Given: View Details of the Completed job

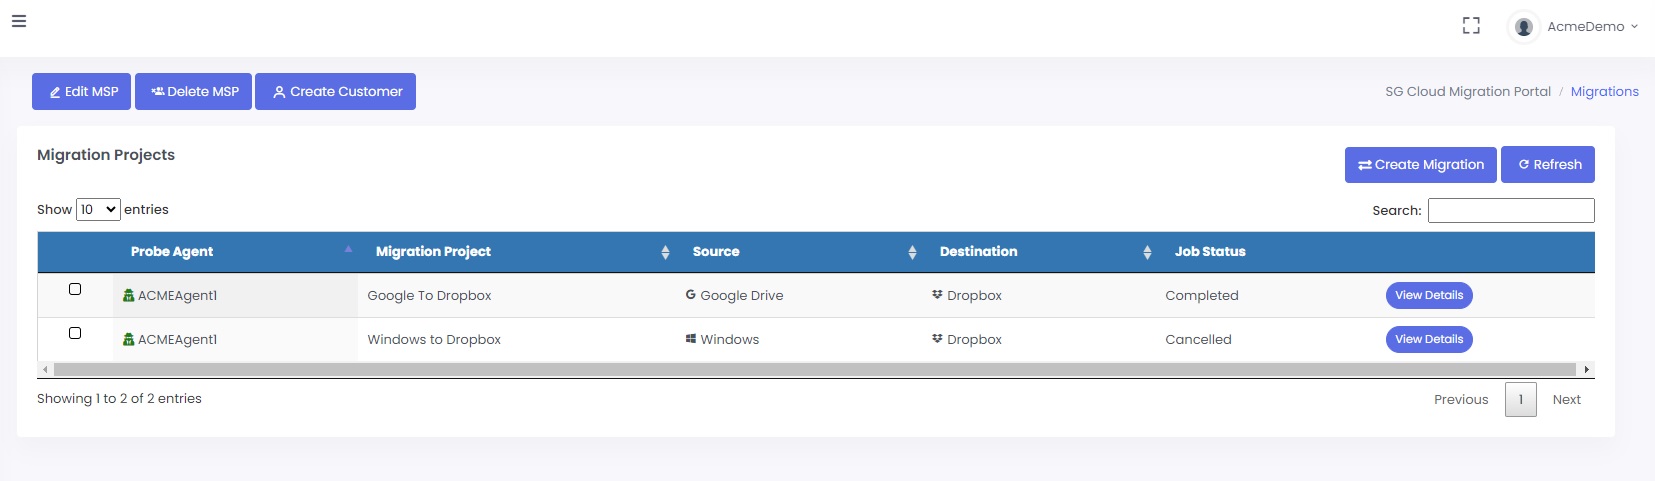Looking at the screenshot, I should click(x=1428, y=295).
